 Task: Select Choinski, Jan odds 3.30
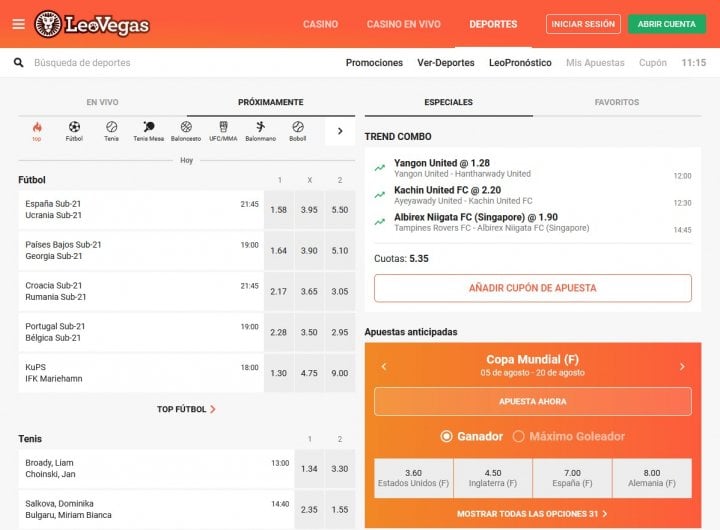pyautogui.click(x=340, y=469)
